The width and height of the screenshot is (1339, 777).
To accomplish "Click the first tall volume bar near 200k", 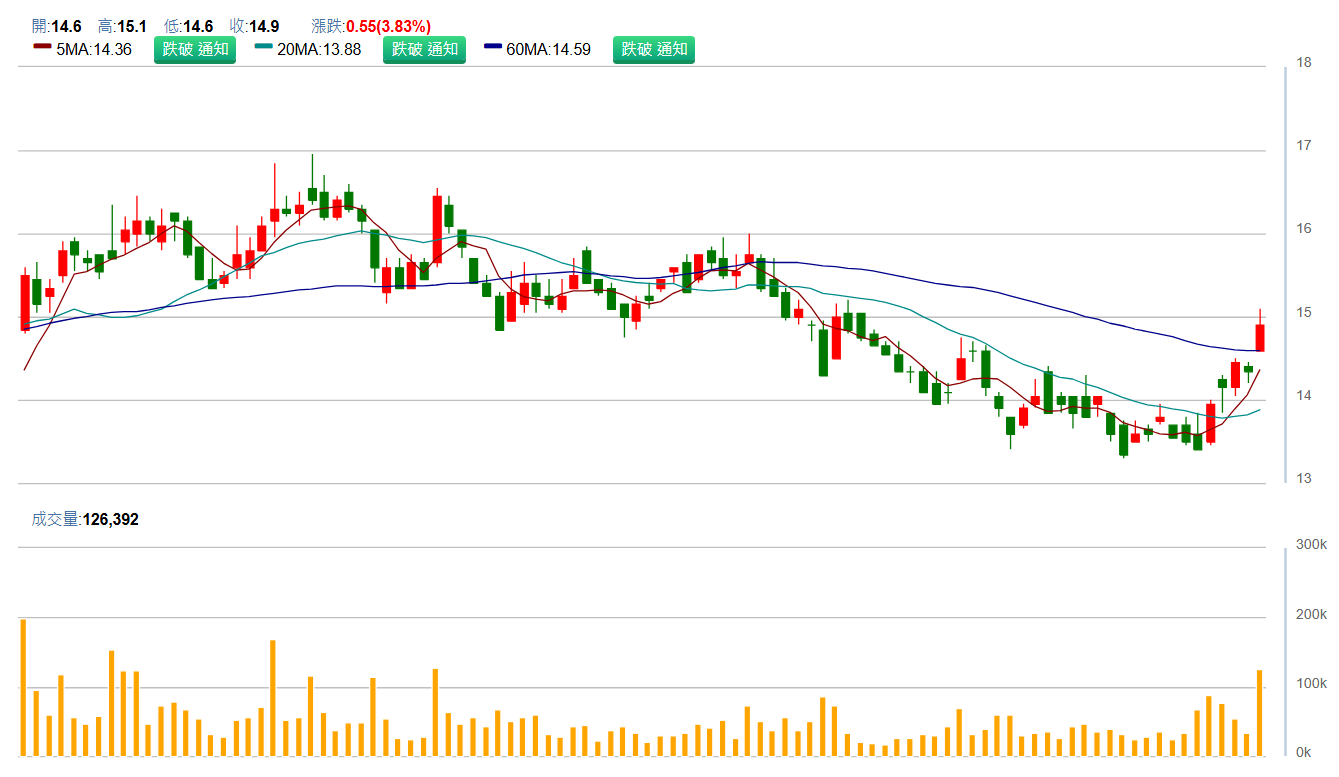I will click(x=23, y=687).
